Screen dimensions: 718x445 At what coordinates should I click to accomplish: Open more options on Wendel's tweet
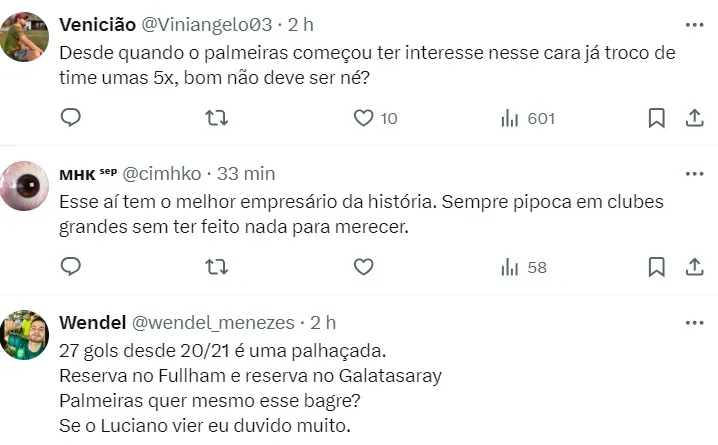pyautogui.click(x=693, y=322)
